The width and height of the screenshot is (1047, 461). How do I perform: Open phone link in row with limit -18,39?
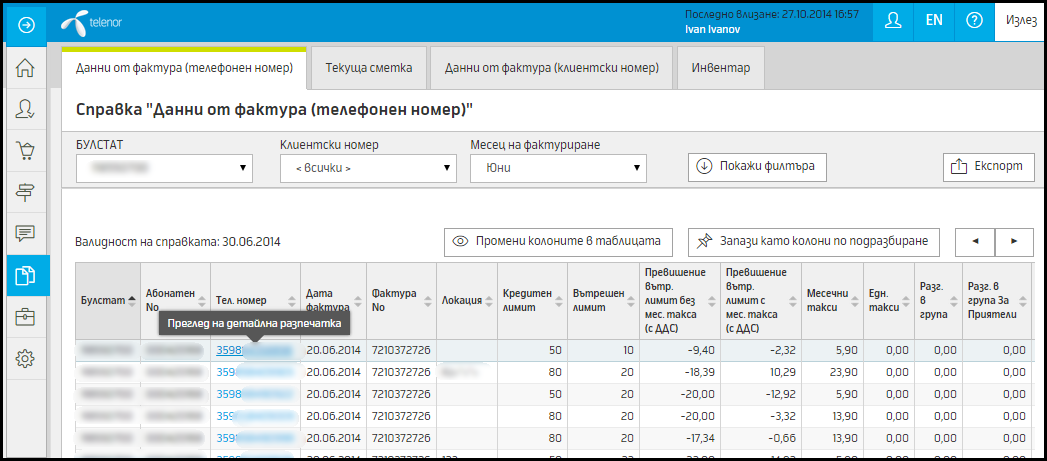[254, 371]
